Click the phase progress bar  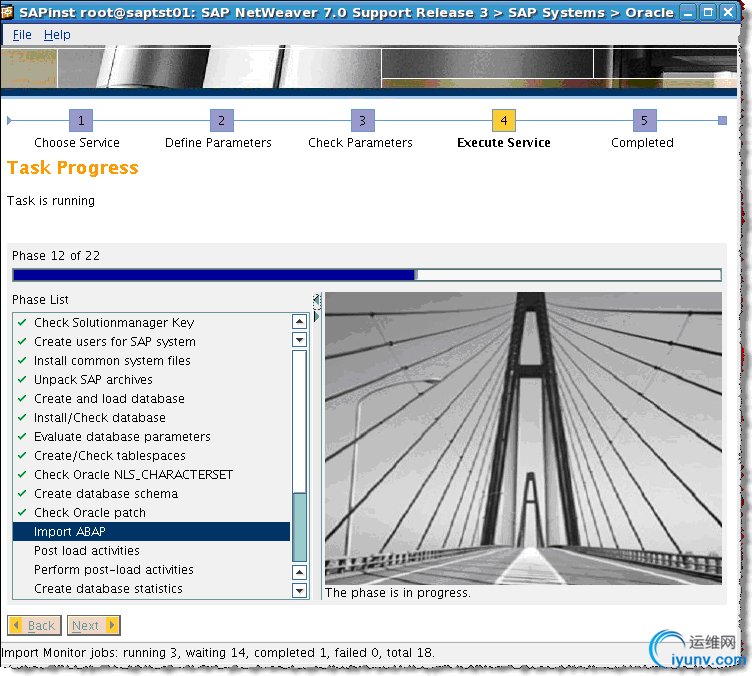[x=367, y=275]
